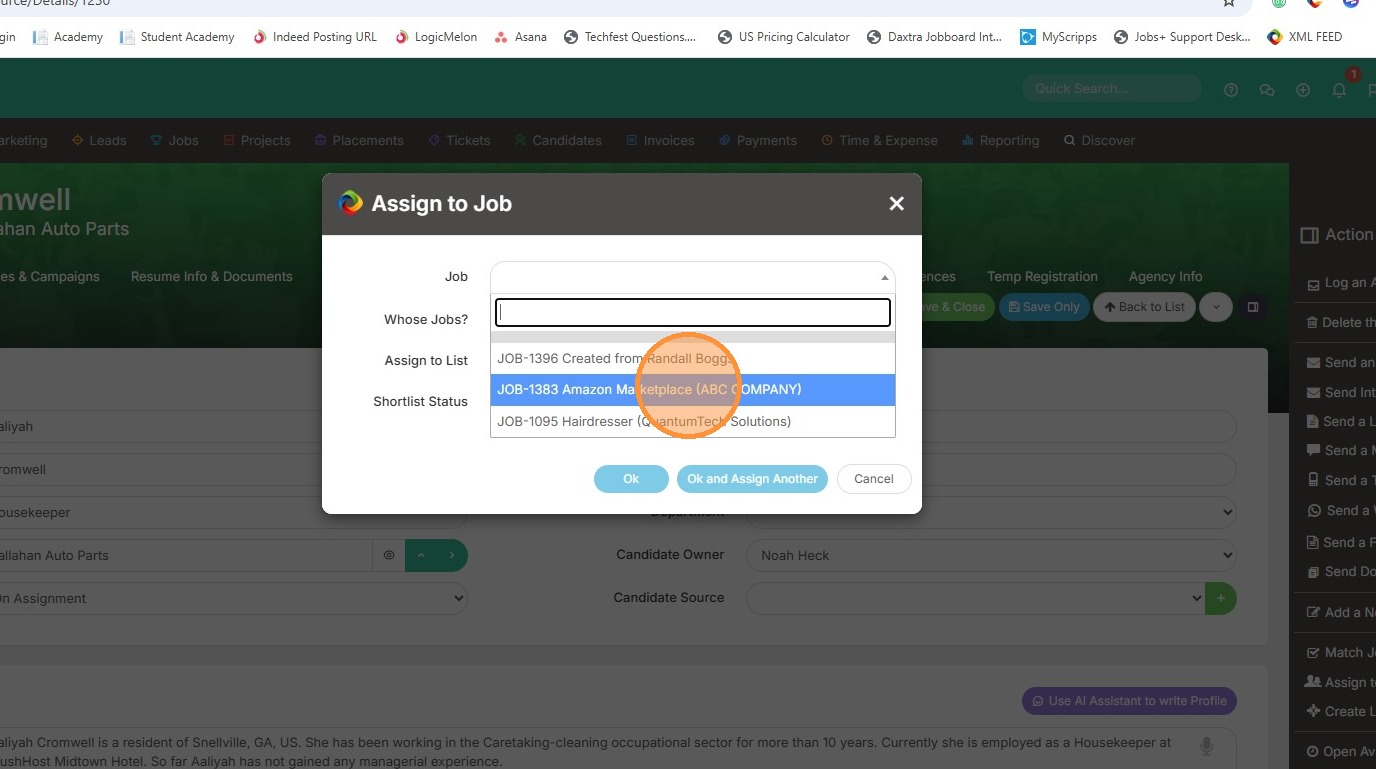Open Payments navigation item
The width and height of the screenshot is (1376, 769).
point(758,141)
